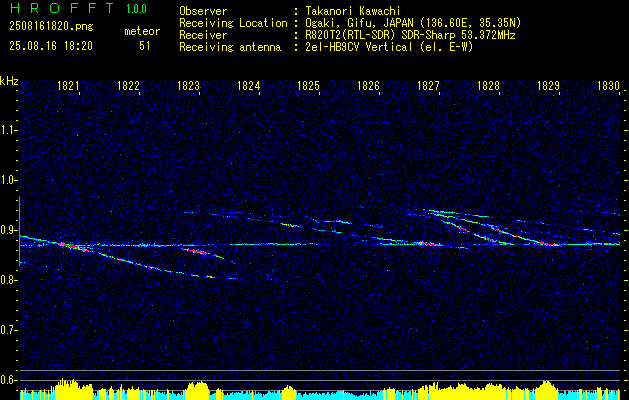The image size is (629, 400).
Task: Click the Ogaki, Gifu, JAPAN location text
Action: [413, 23]
